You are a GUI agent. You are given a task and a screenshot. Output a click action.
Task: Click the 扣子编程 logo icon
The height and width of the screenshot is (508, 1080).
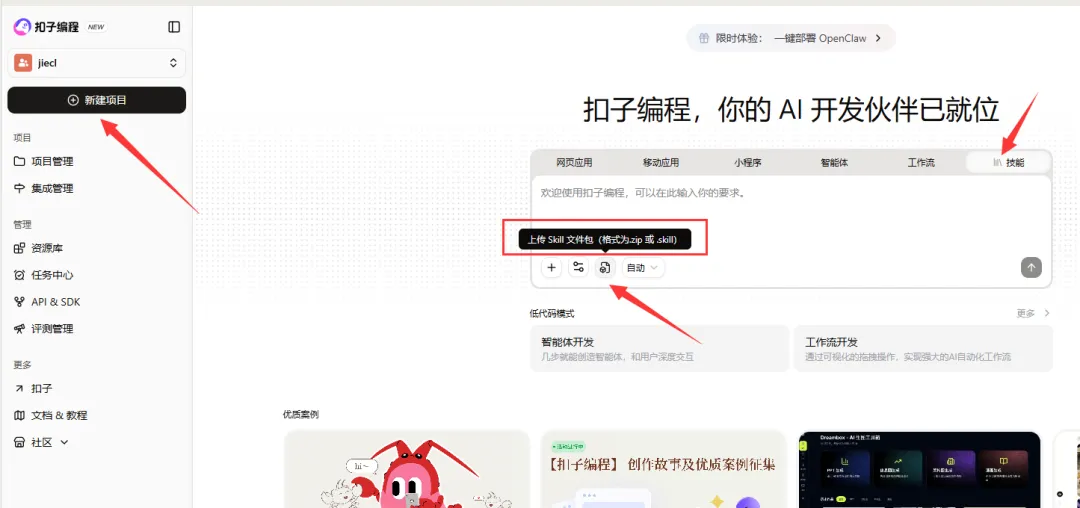(x=22, y=27)
